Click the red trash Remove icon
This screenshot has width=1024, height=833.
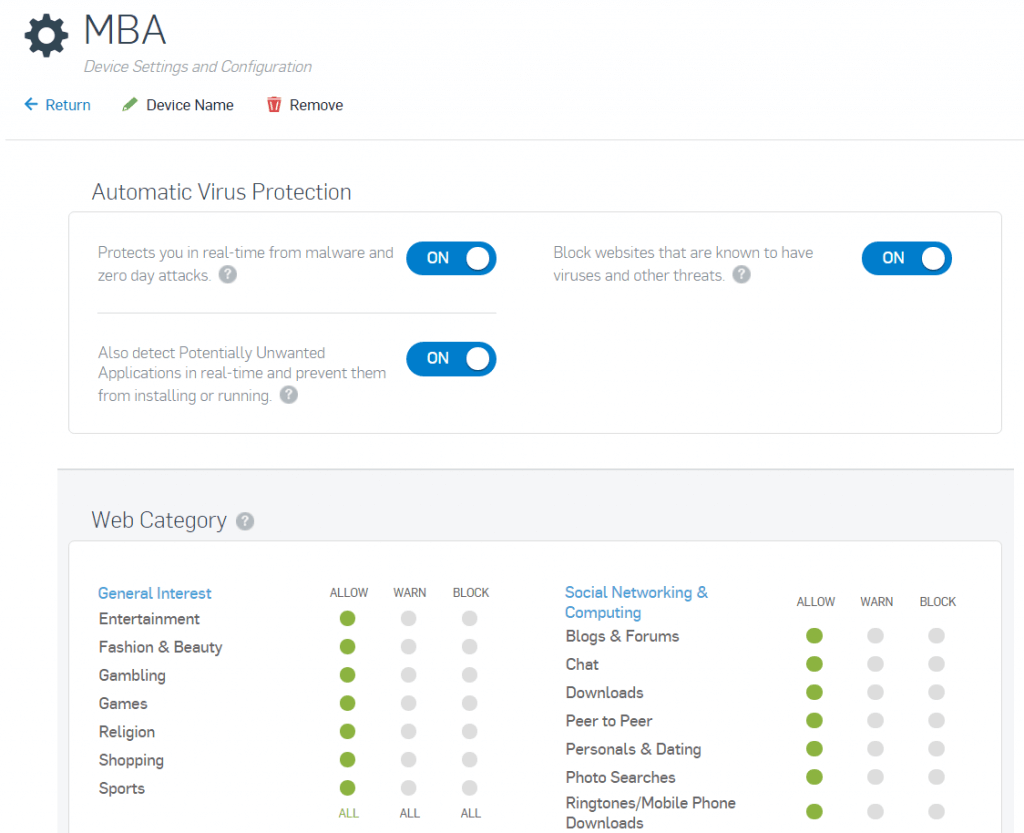tap(274, 105)
